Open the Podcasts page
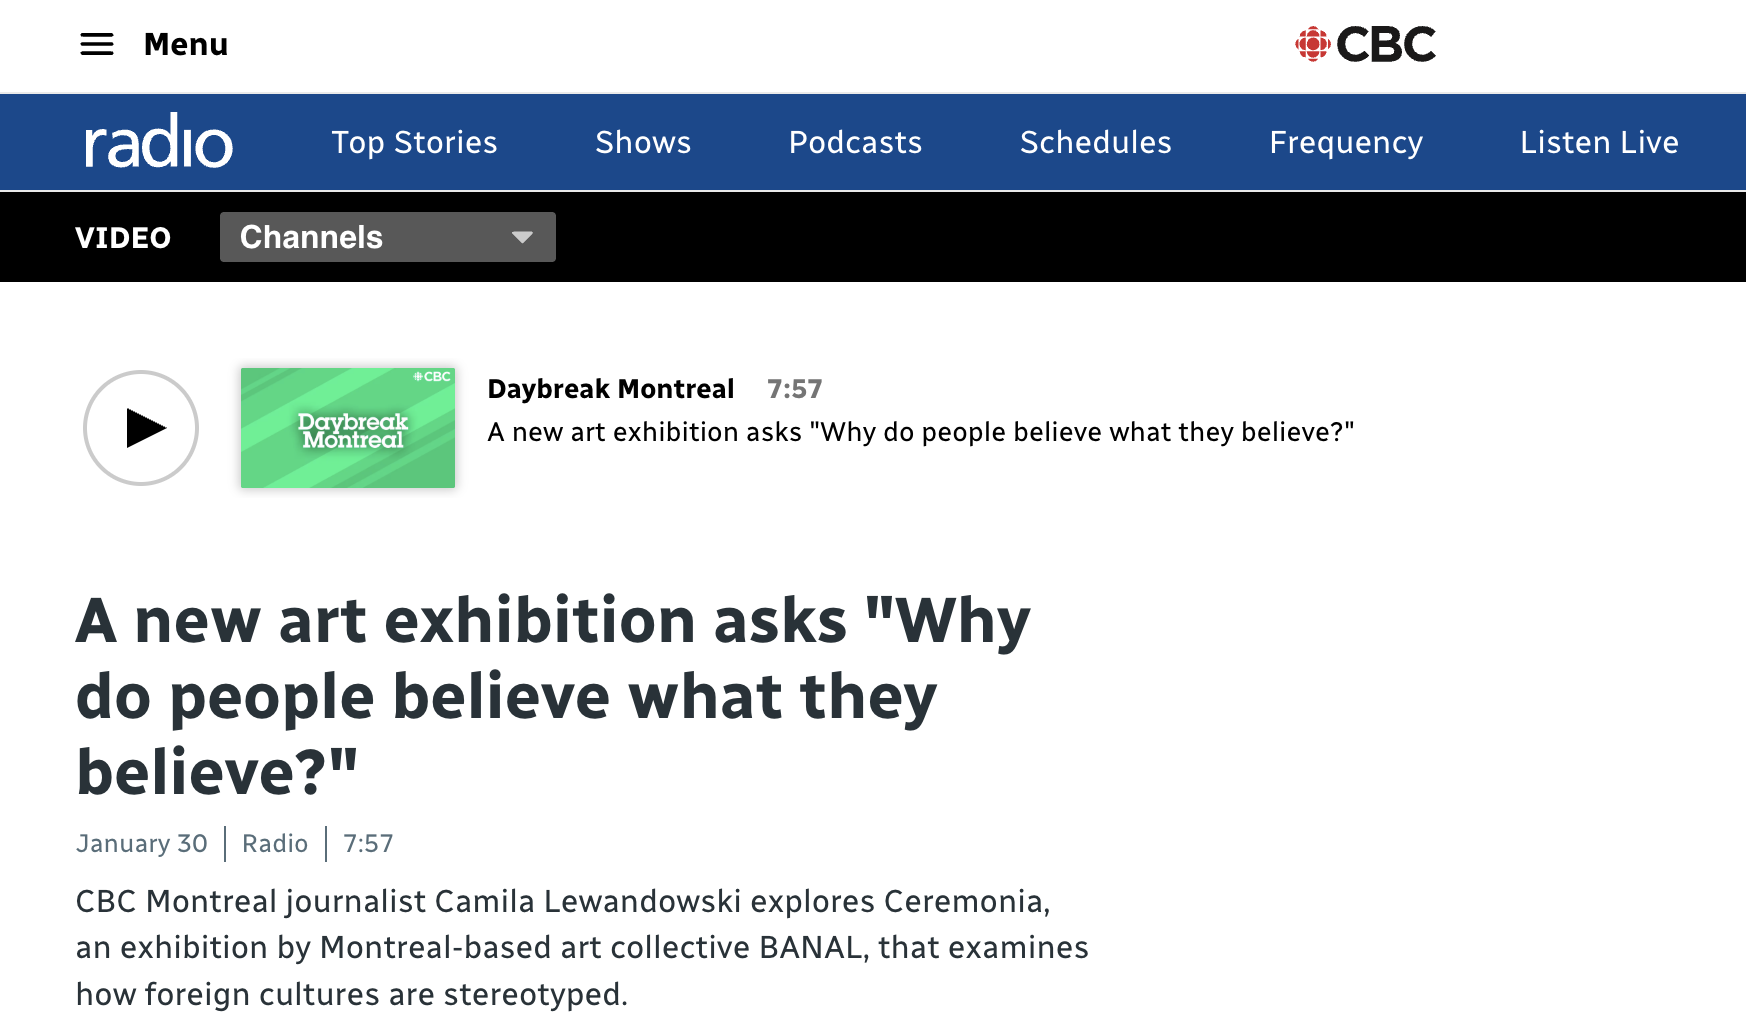 [x=855, y=142]
